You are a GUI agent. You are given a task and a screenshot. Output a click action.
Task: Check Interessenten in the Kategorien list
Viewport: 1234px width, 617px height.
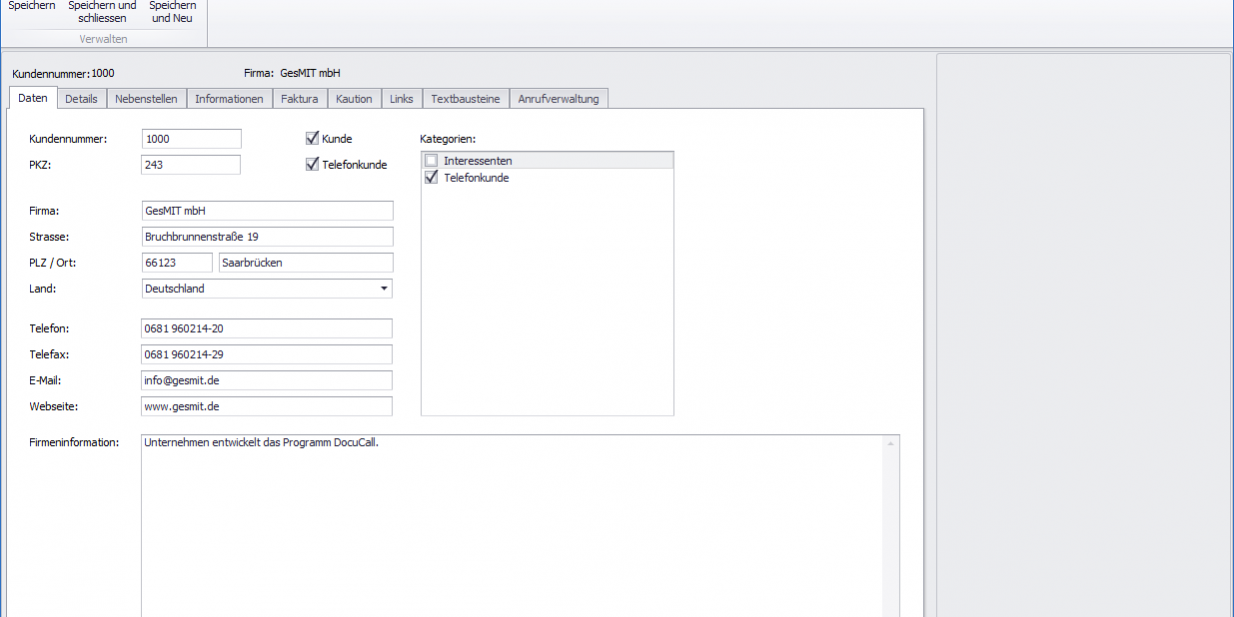click(431, 161)
